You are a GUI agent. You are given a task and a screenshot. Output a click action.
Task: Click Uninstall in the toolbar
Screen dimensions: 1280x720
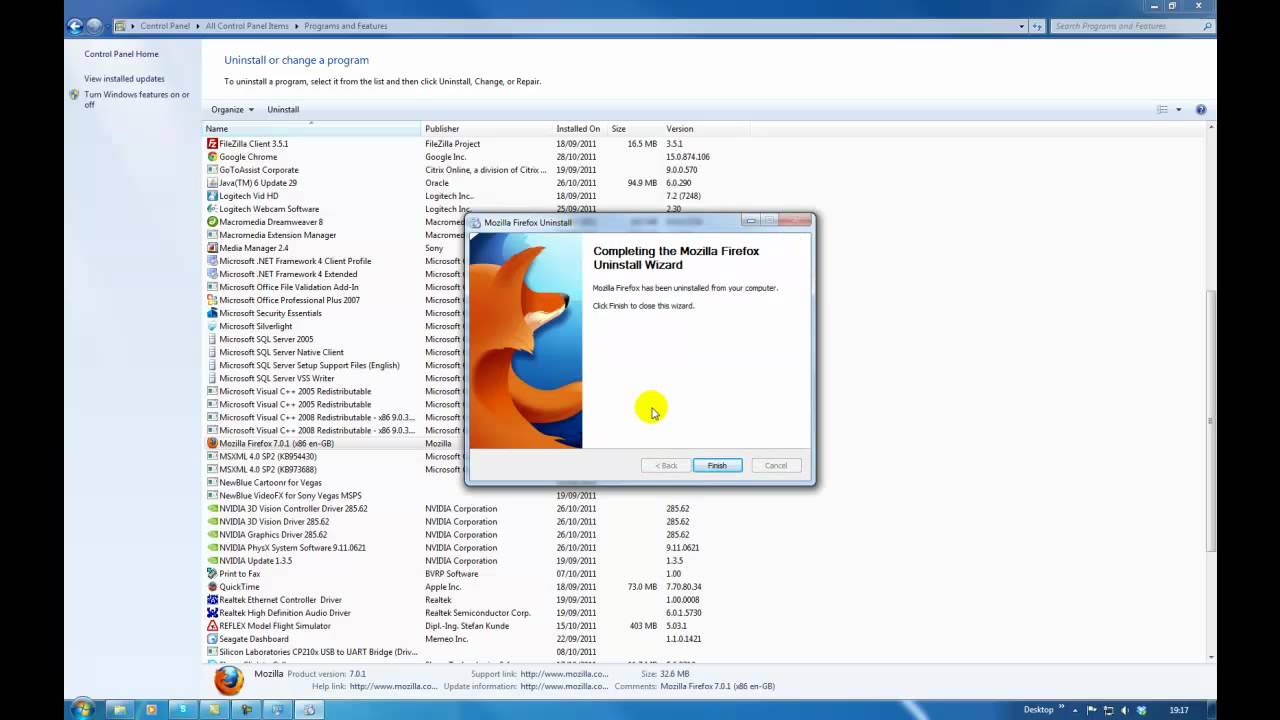(283, 109)
